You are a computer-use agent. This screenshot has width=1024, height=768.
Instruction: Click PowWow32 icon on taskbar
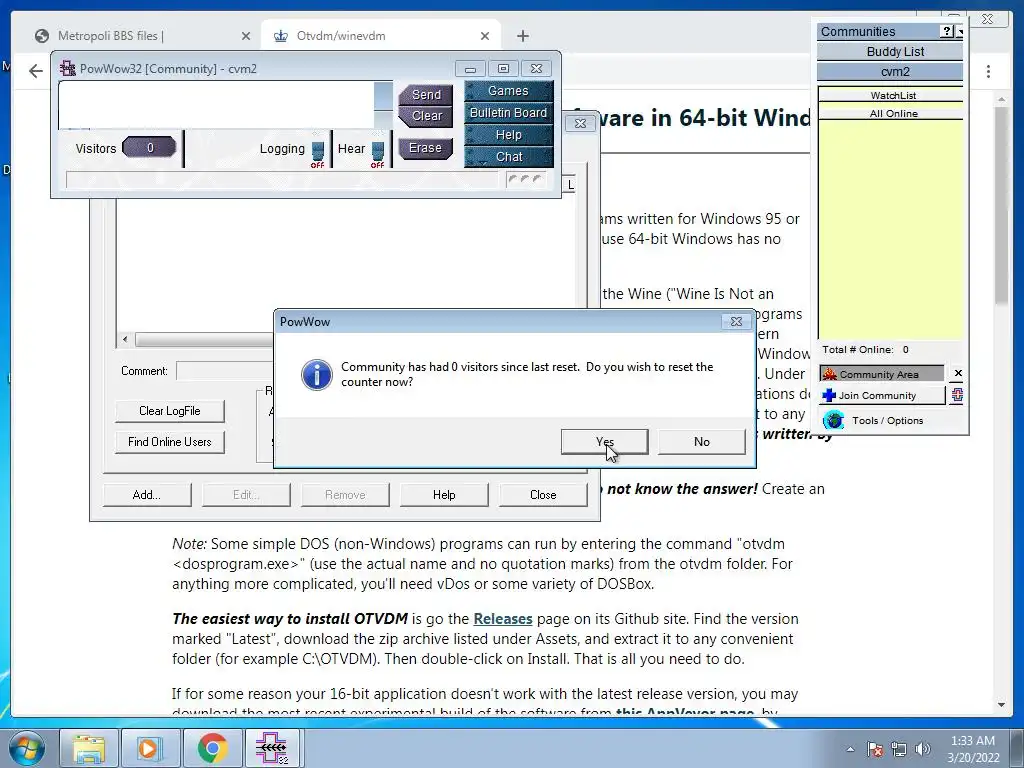coord(272,748)
